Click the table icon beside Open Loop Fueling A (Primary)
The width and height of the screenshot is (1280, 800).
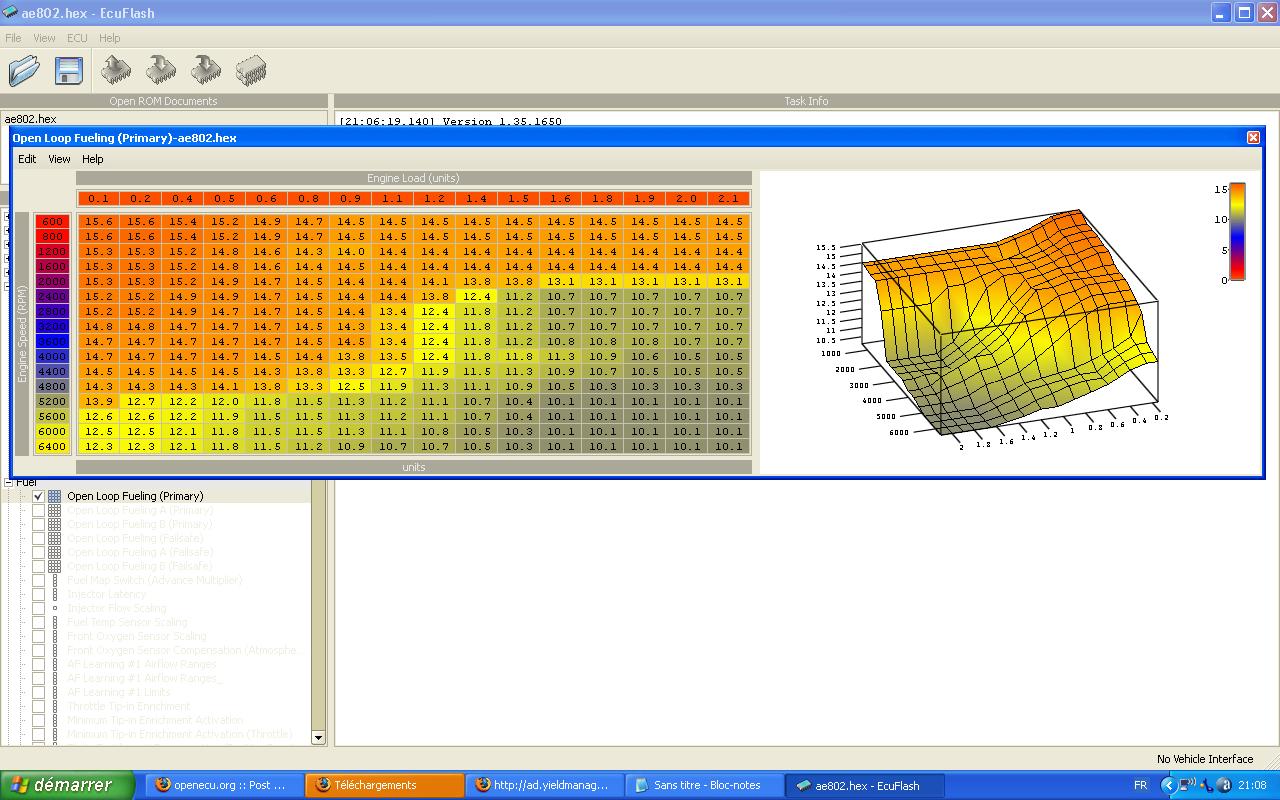point(55,510)
